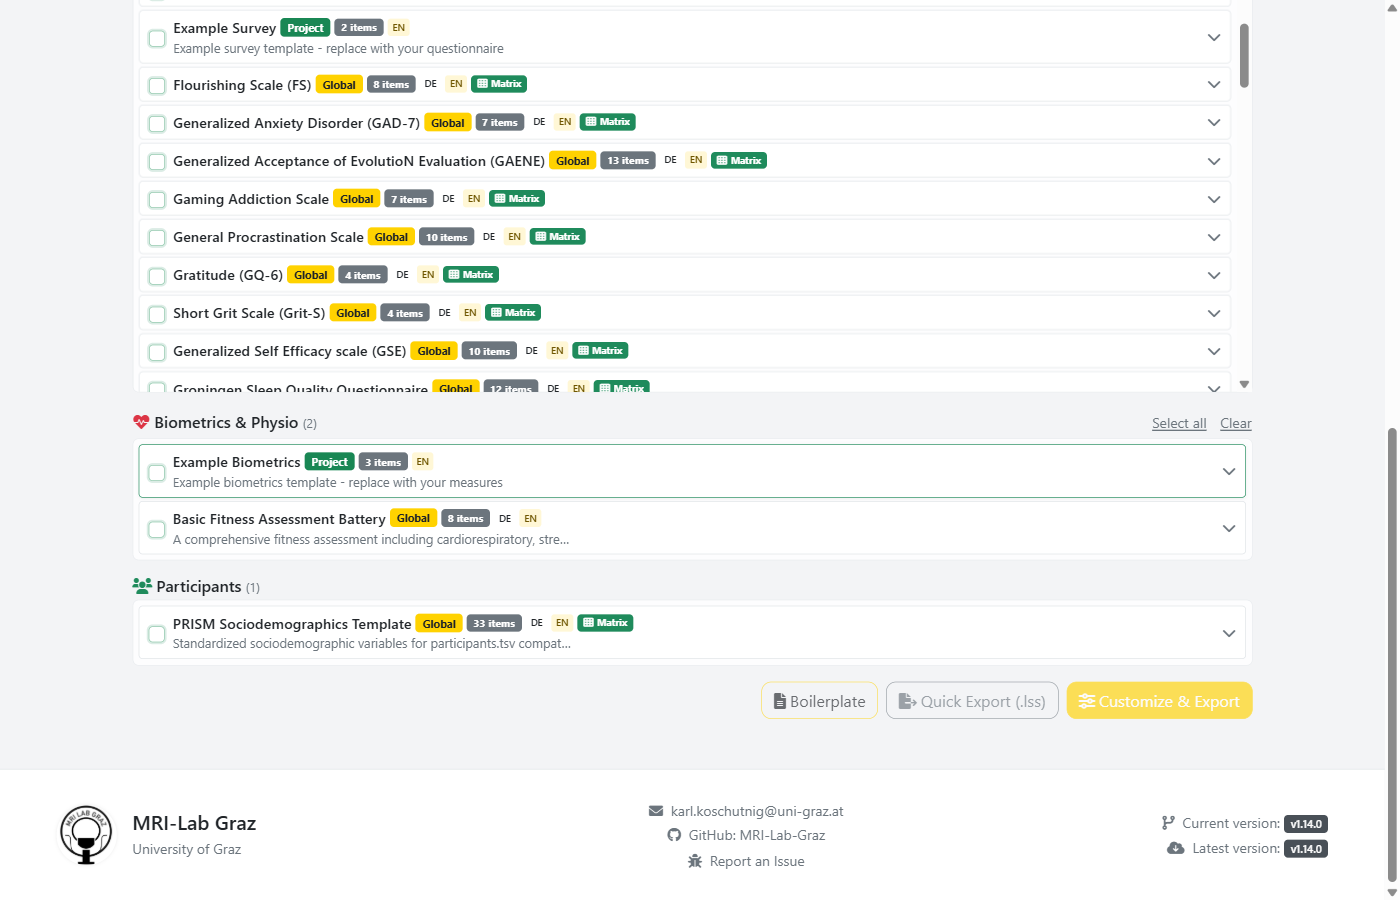
Task: Expand the Short Grit Scale chevron
Action: [1214, 313]
